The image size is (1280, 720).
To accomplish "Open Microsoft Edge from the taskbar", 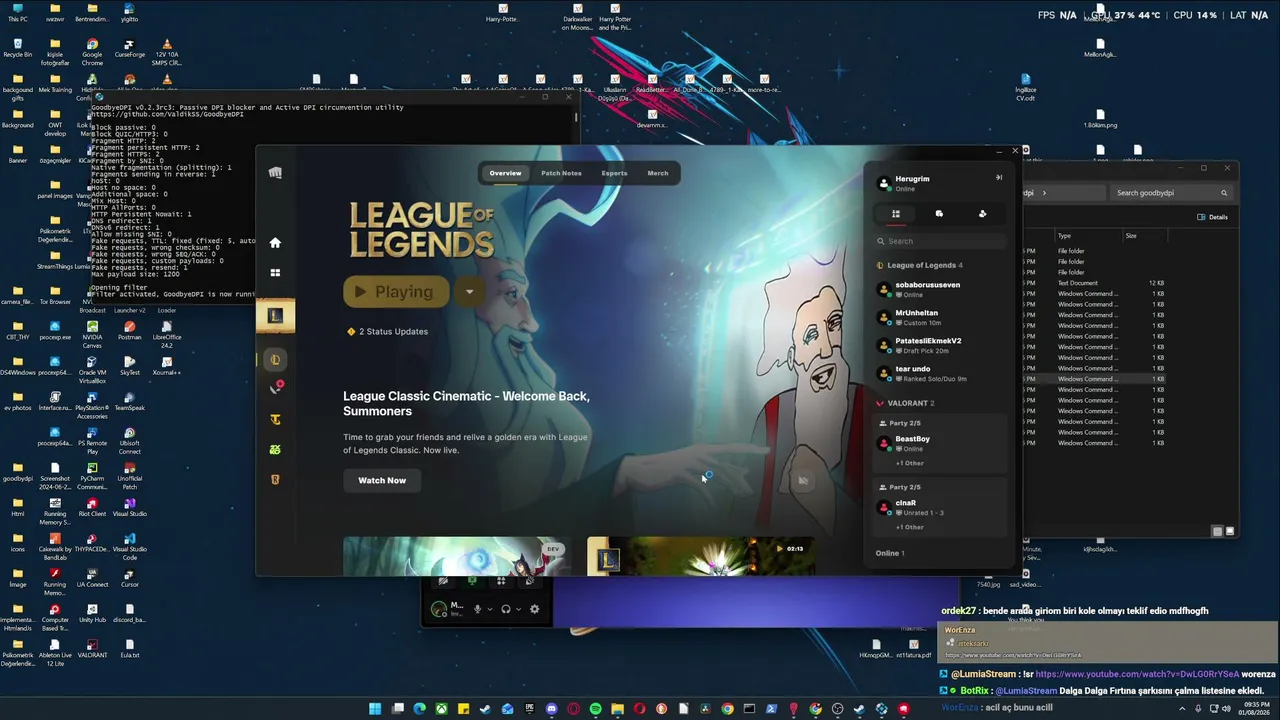I will click(x=419, y=709).
